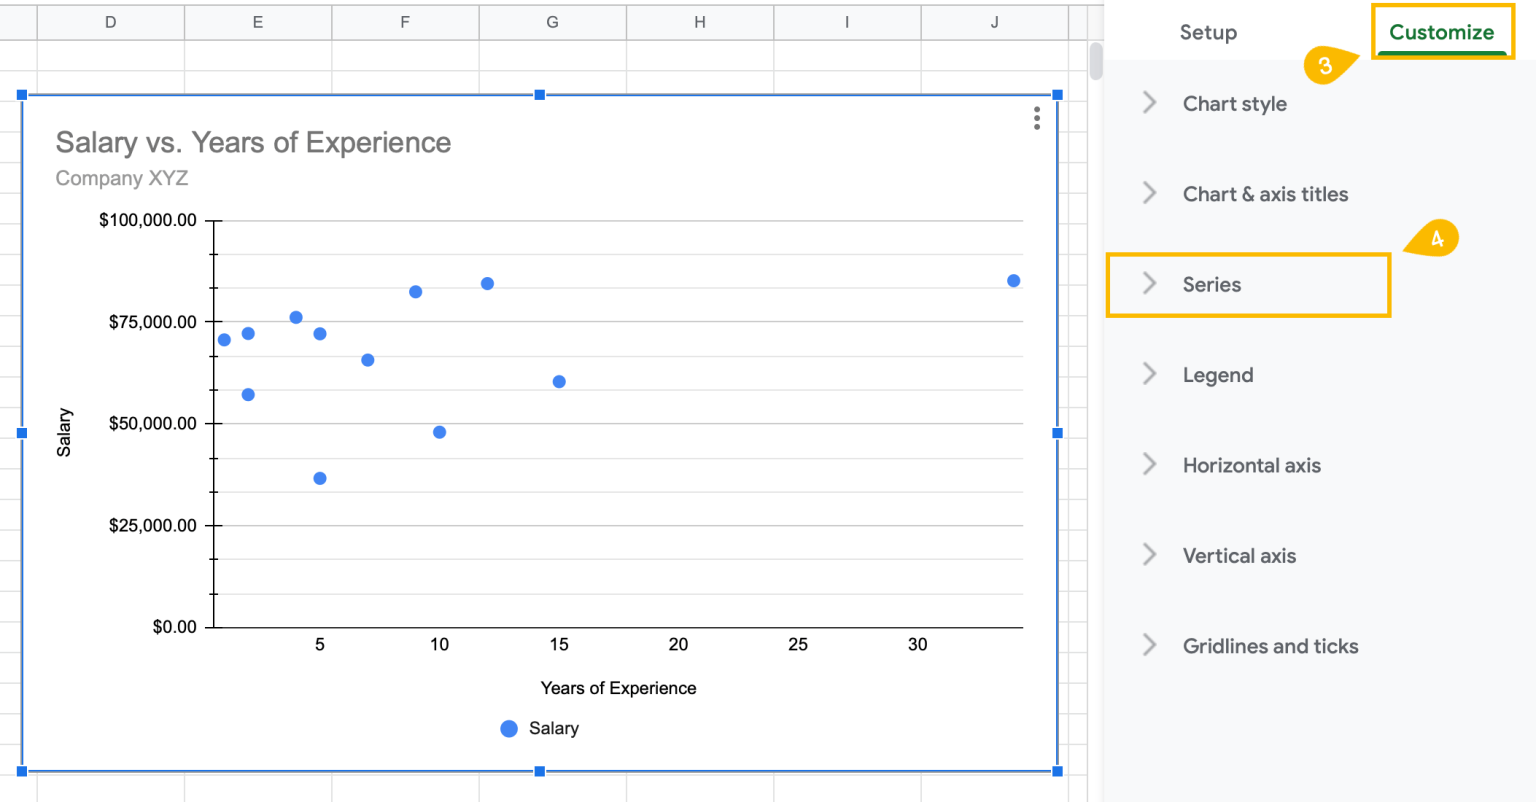Expand the Chart style section
1536x802 pixels.
(x=1234, y=103)
